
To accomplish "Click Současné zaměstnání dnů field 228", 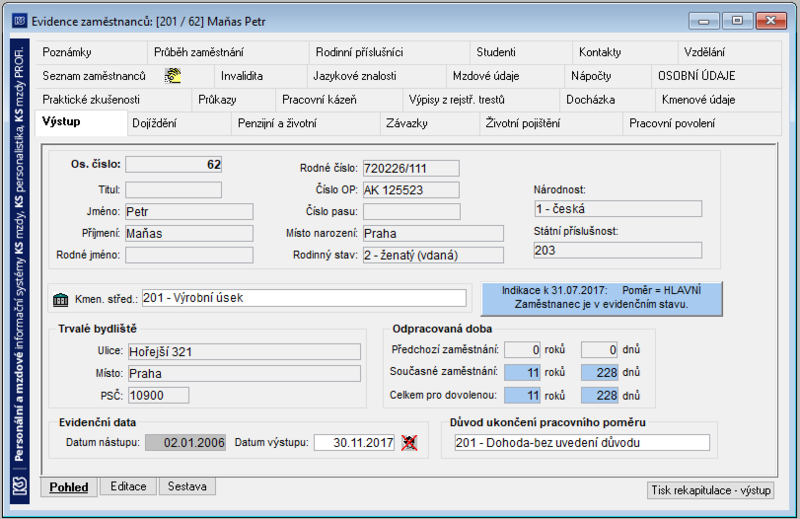I will click(599, 373).
